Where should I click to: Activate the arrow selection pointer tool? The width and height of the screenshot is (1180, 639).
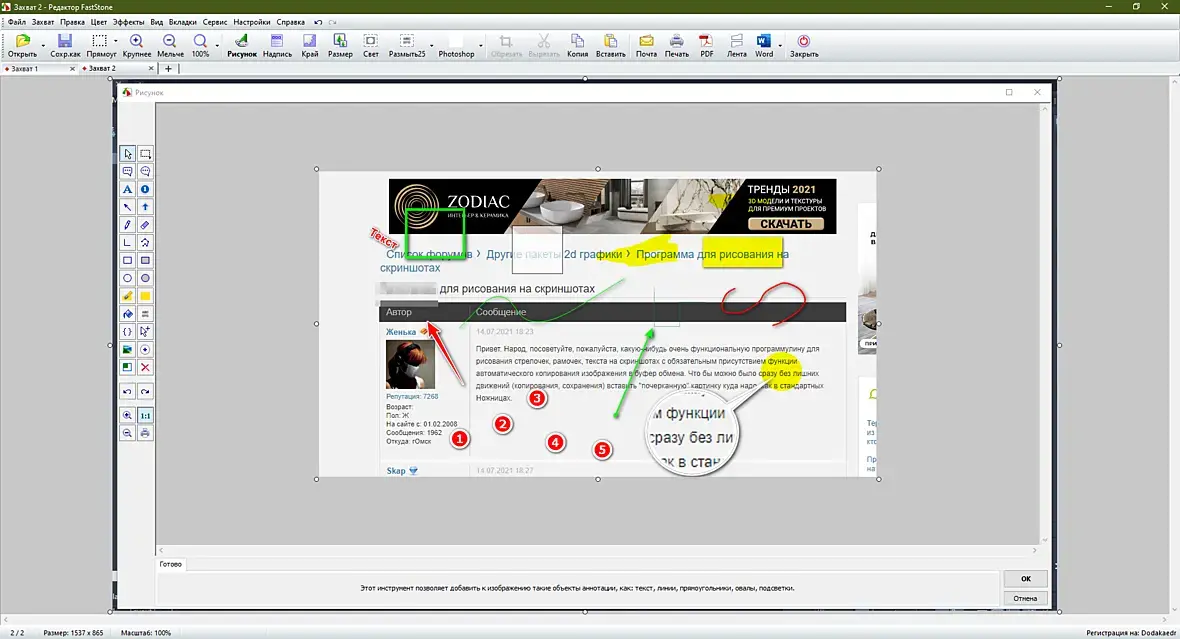pos(127,154)
